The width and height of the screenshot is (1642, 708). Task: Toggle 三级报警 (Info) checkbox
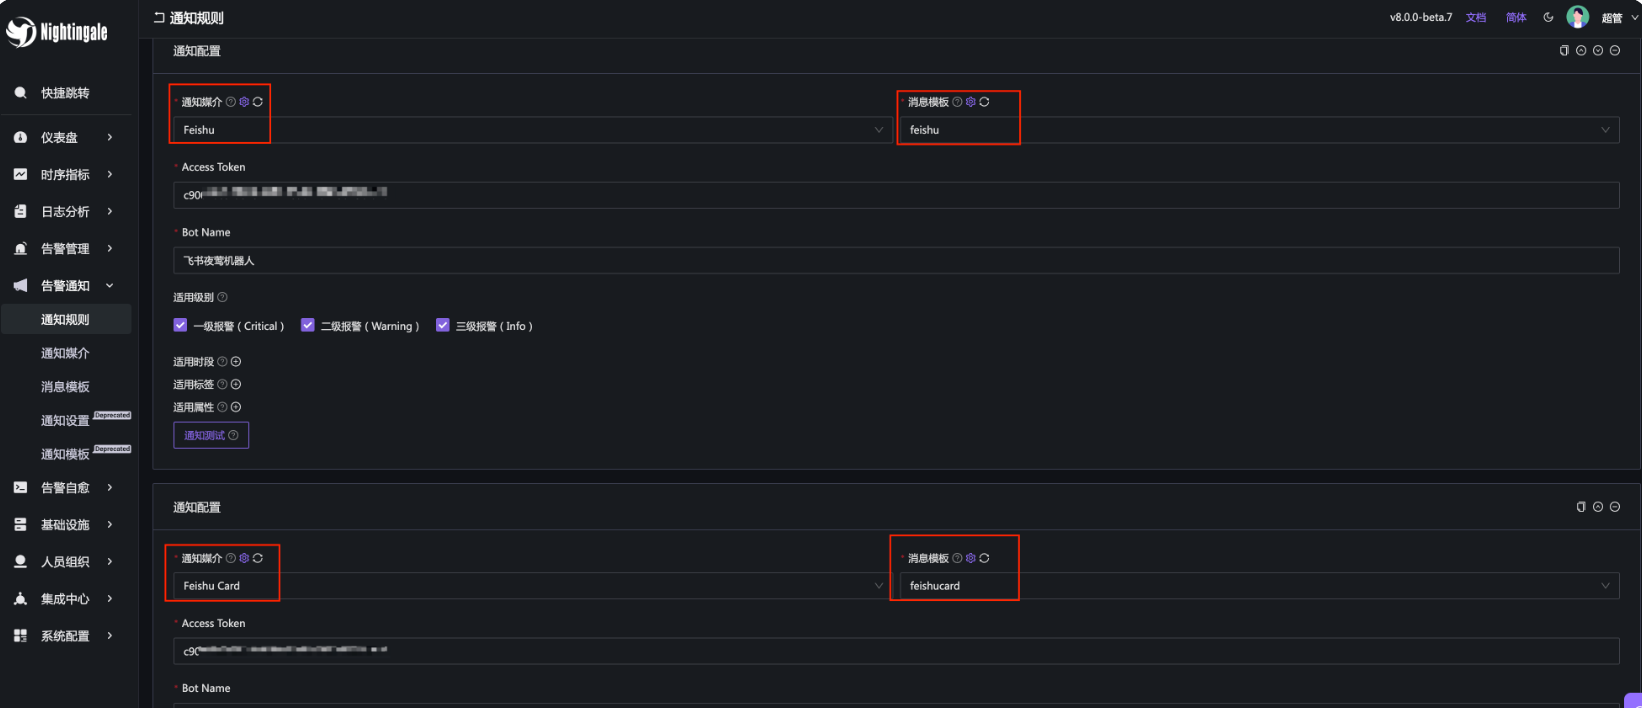tap(443, 325)
